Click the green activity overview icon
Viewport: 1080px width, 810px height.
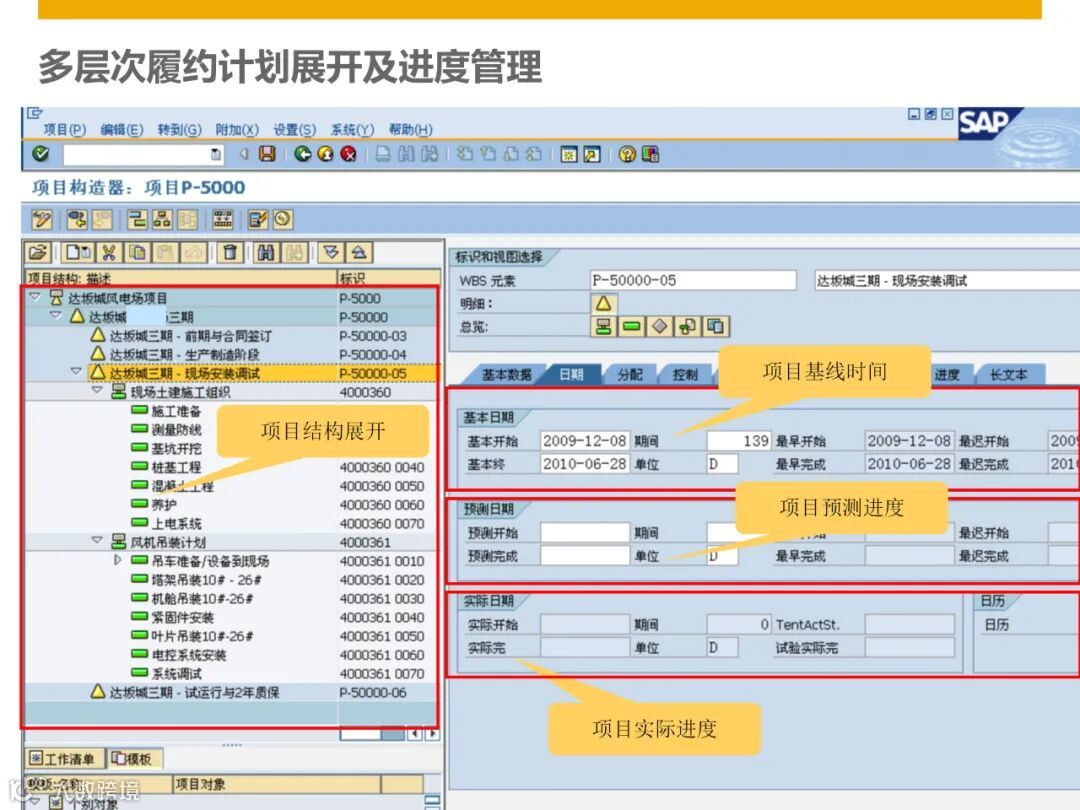[632, 326]
